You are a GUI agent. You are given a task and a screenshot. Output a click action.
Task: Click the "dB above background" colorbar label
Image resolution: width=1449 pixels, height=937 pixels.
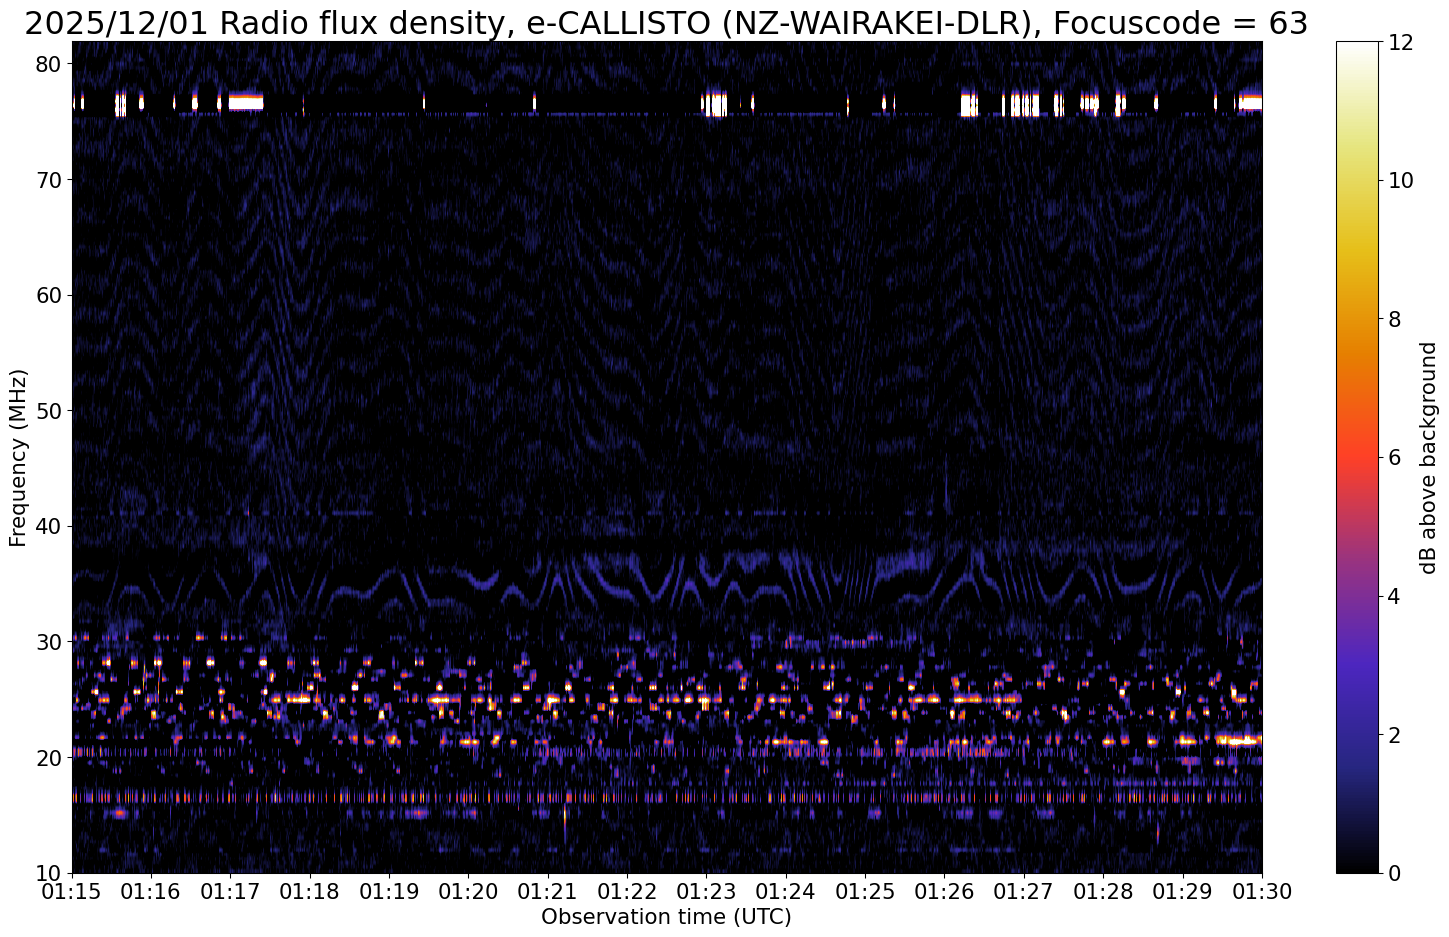pyautogui.click(x=1428, y=457)
